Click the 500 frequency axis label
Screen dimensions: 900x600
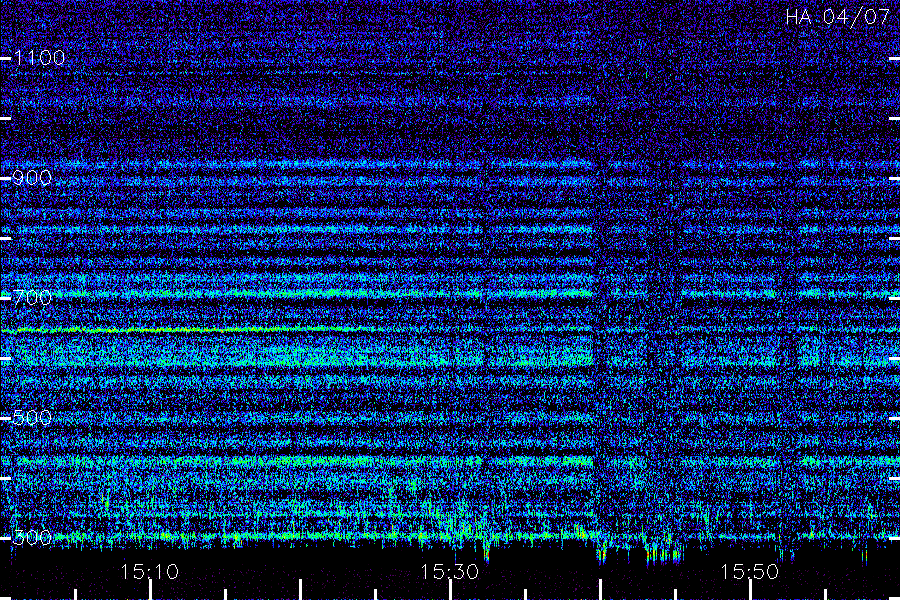click(32, 418)
